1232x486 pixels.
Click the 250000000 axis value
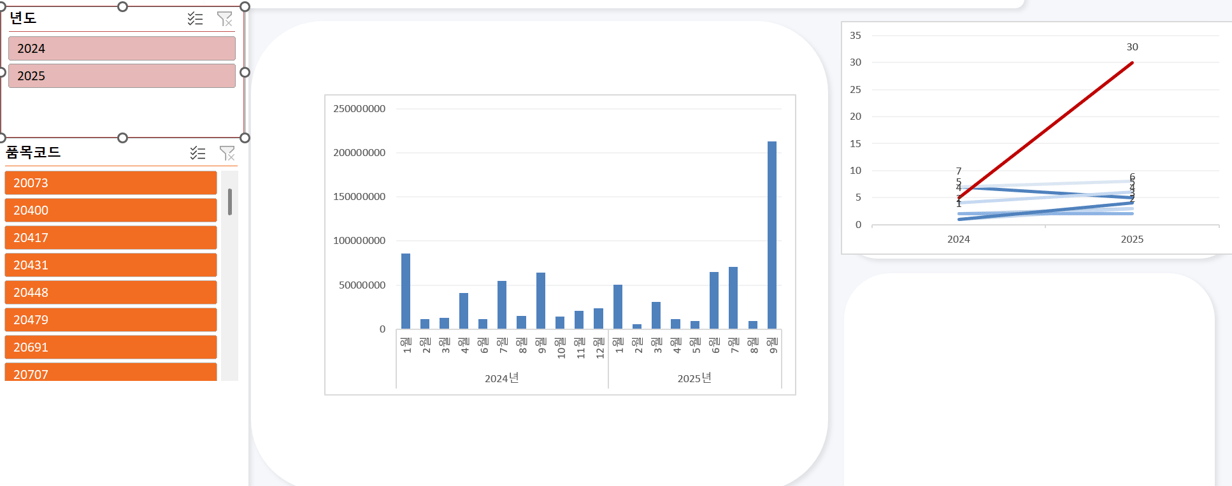360,109
